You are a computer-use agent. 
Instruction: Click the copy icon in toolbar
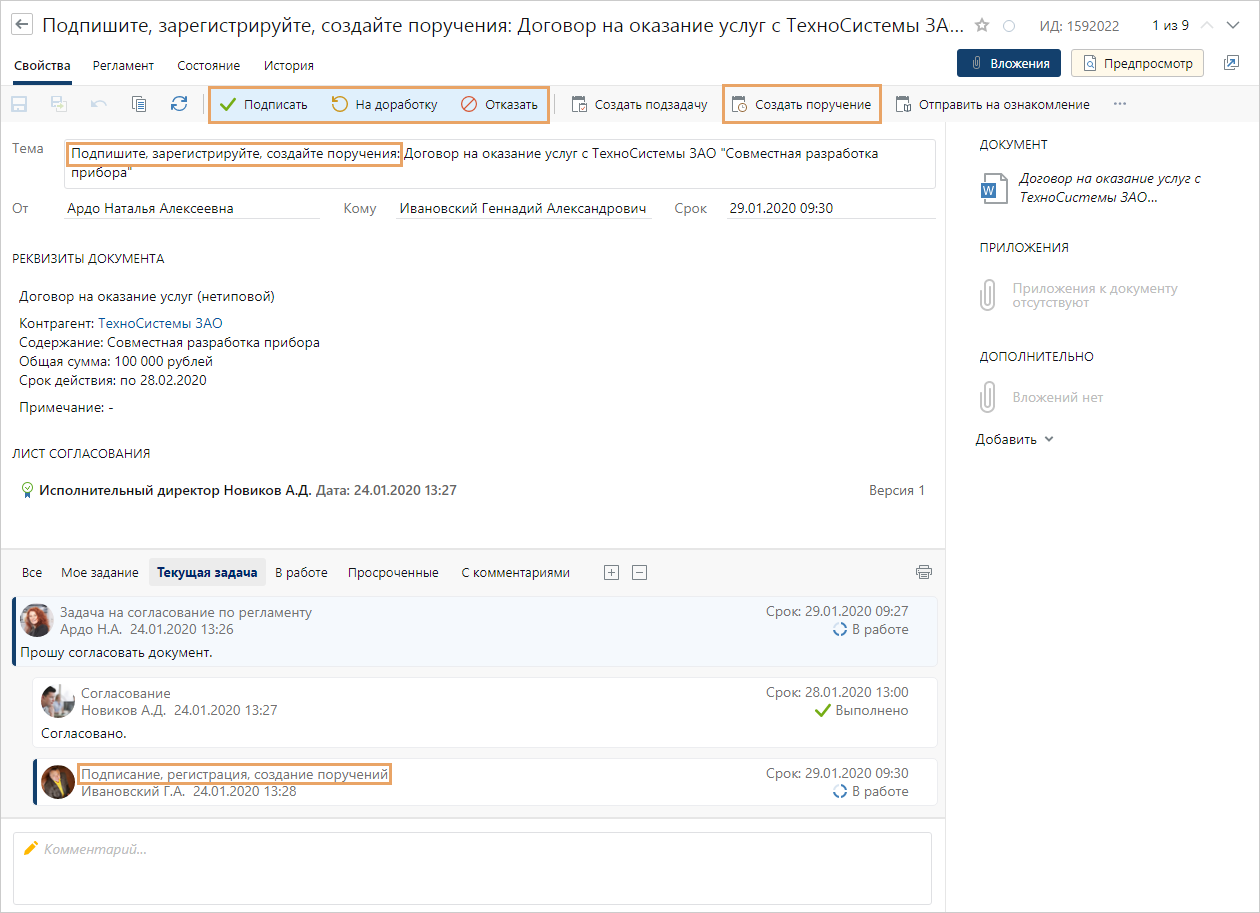(x=139, y=104)
